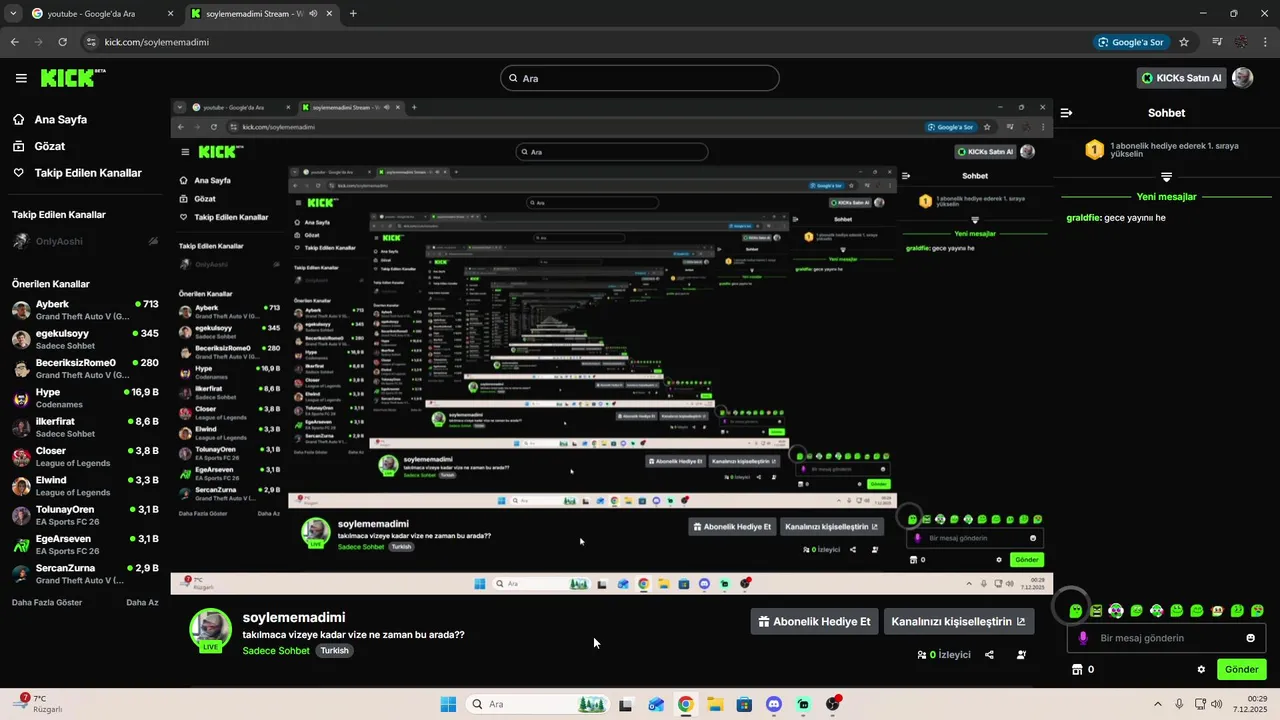Open Discord from the taskbar

[773, 704]
